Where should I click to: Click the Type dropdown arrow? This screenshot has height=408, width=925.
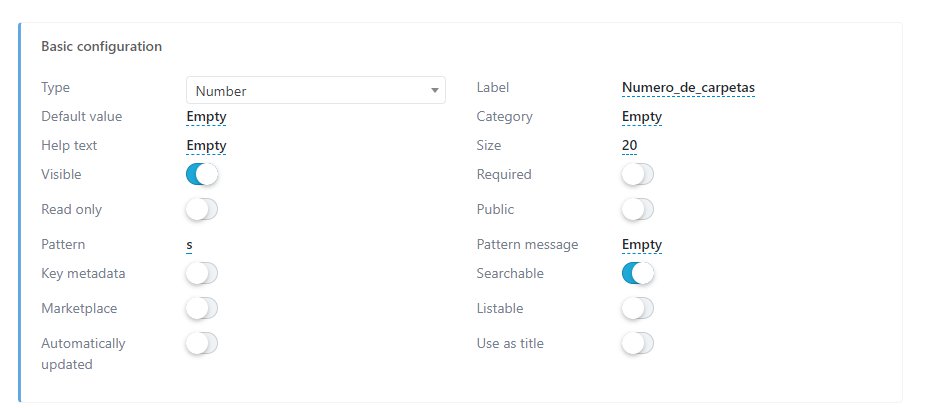point(434,91)
